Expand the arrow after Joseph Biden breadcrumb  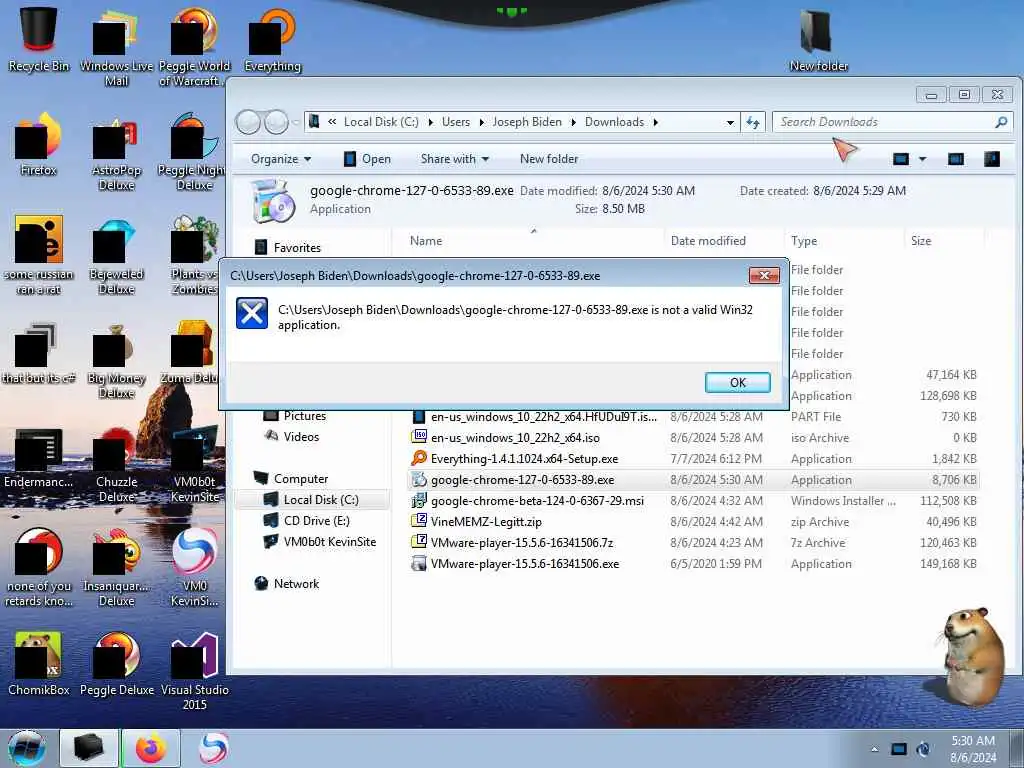(x=573, y=122)
